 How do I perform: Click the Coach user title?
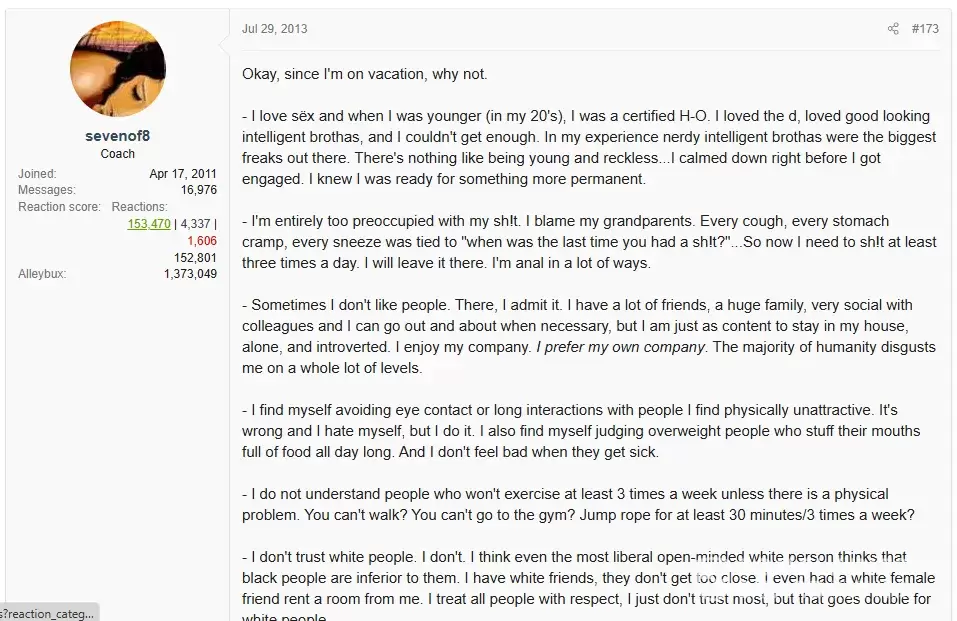click(118, 154)
